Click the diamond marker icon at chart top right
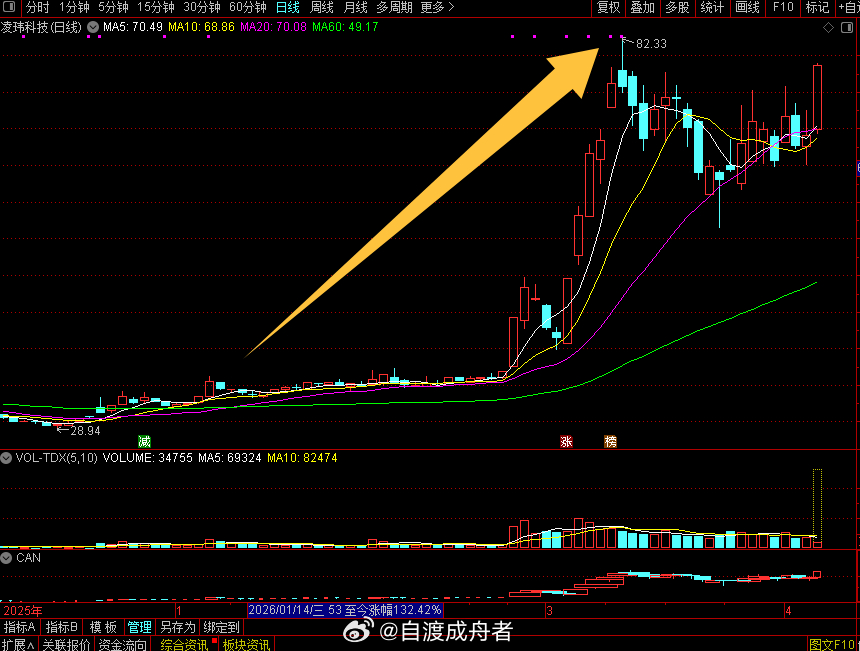Screen dimensions: 860x651 click(x=828, y=27)
